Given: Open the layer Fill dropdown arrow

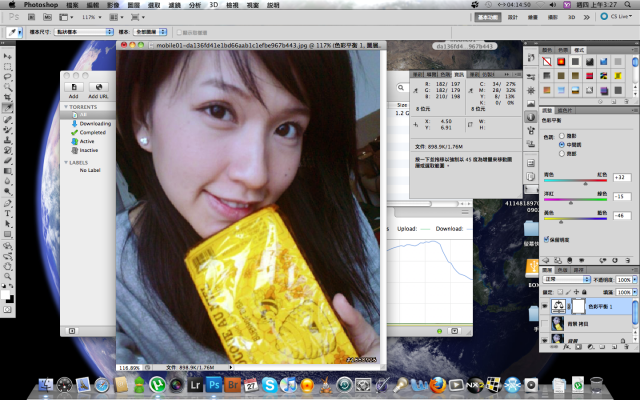Looking at the screenshot, I should point(635,292).
